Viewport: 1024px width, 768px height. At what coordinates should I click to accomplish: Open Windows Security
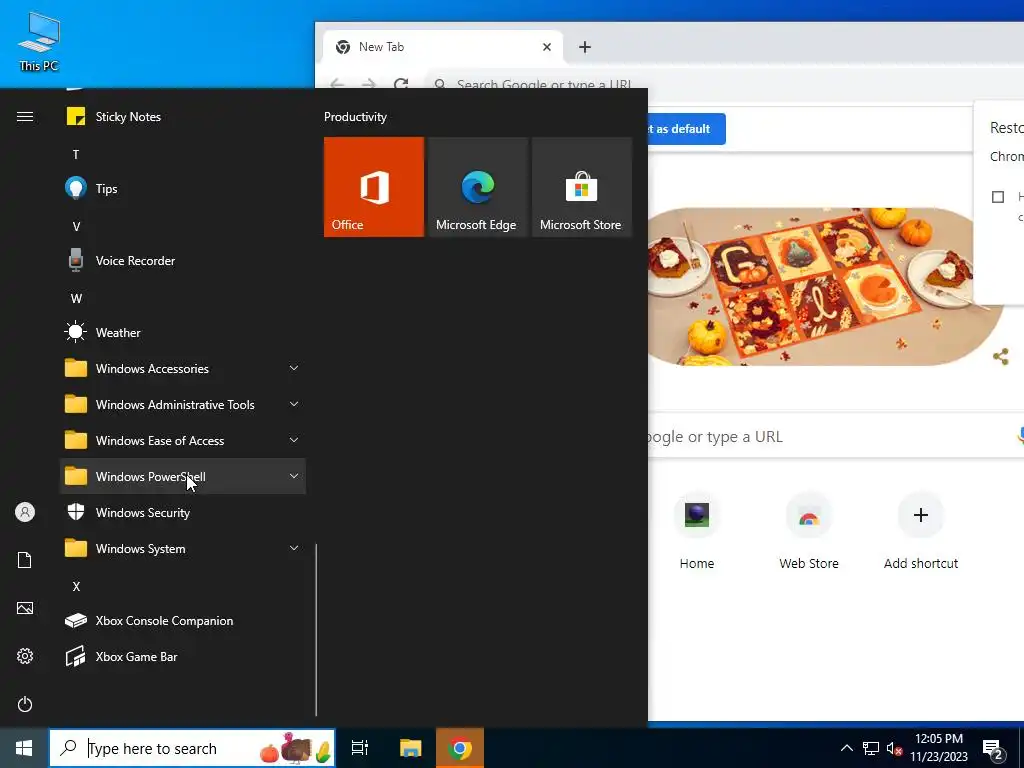tap(183, 513)
